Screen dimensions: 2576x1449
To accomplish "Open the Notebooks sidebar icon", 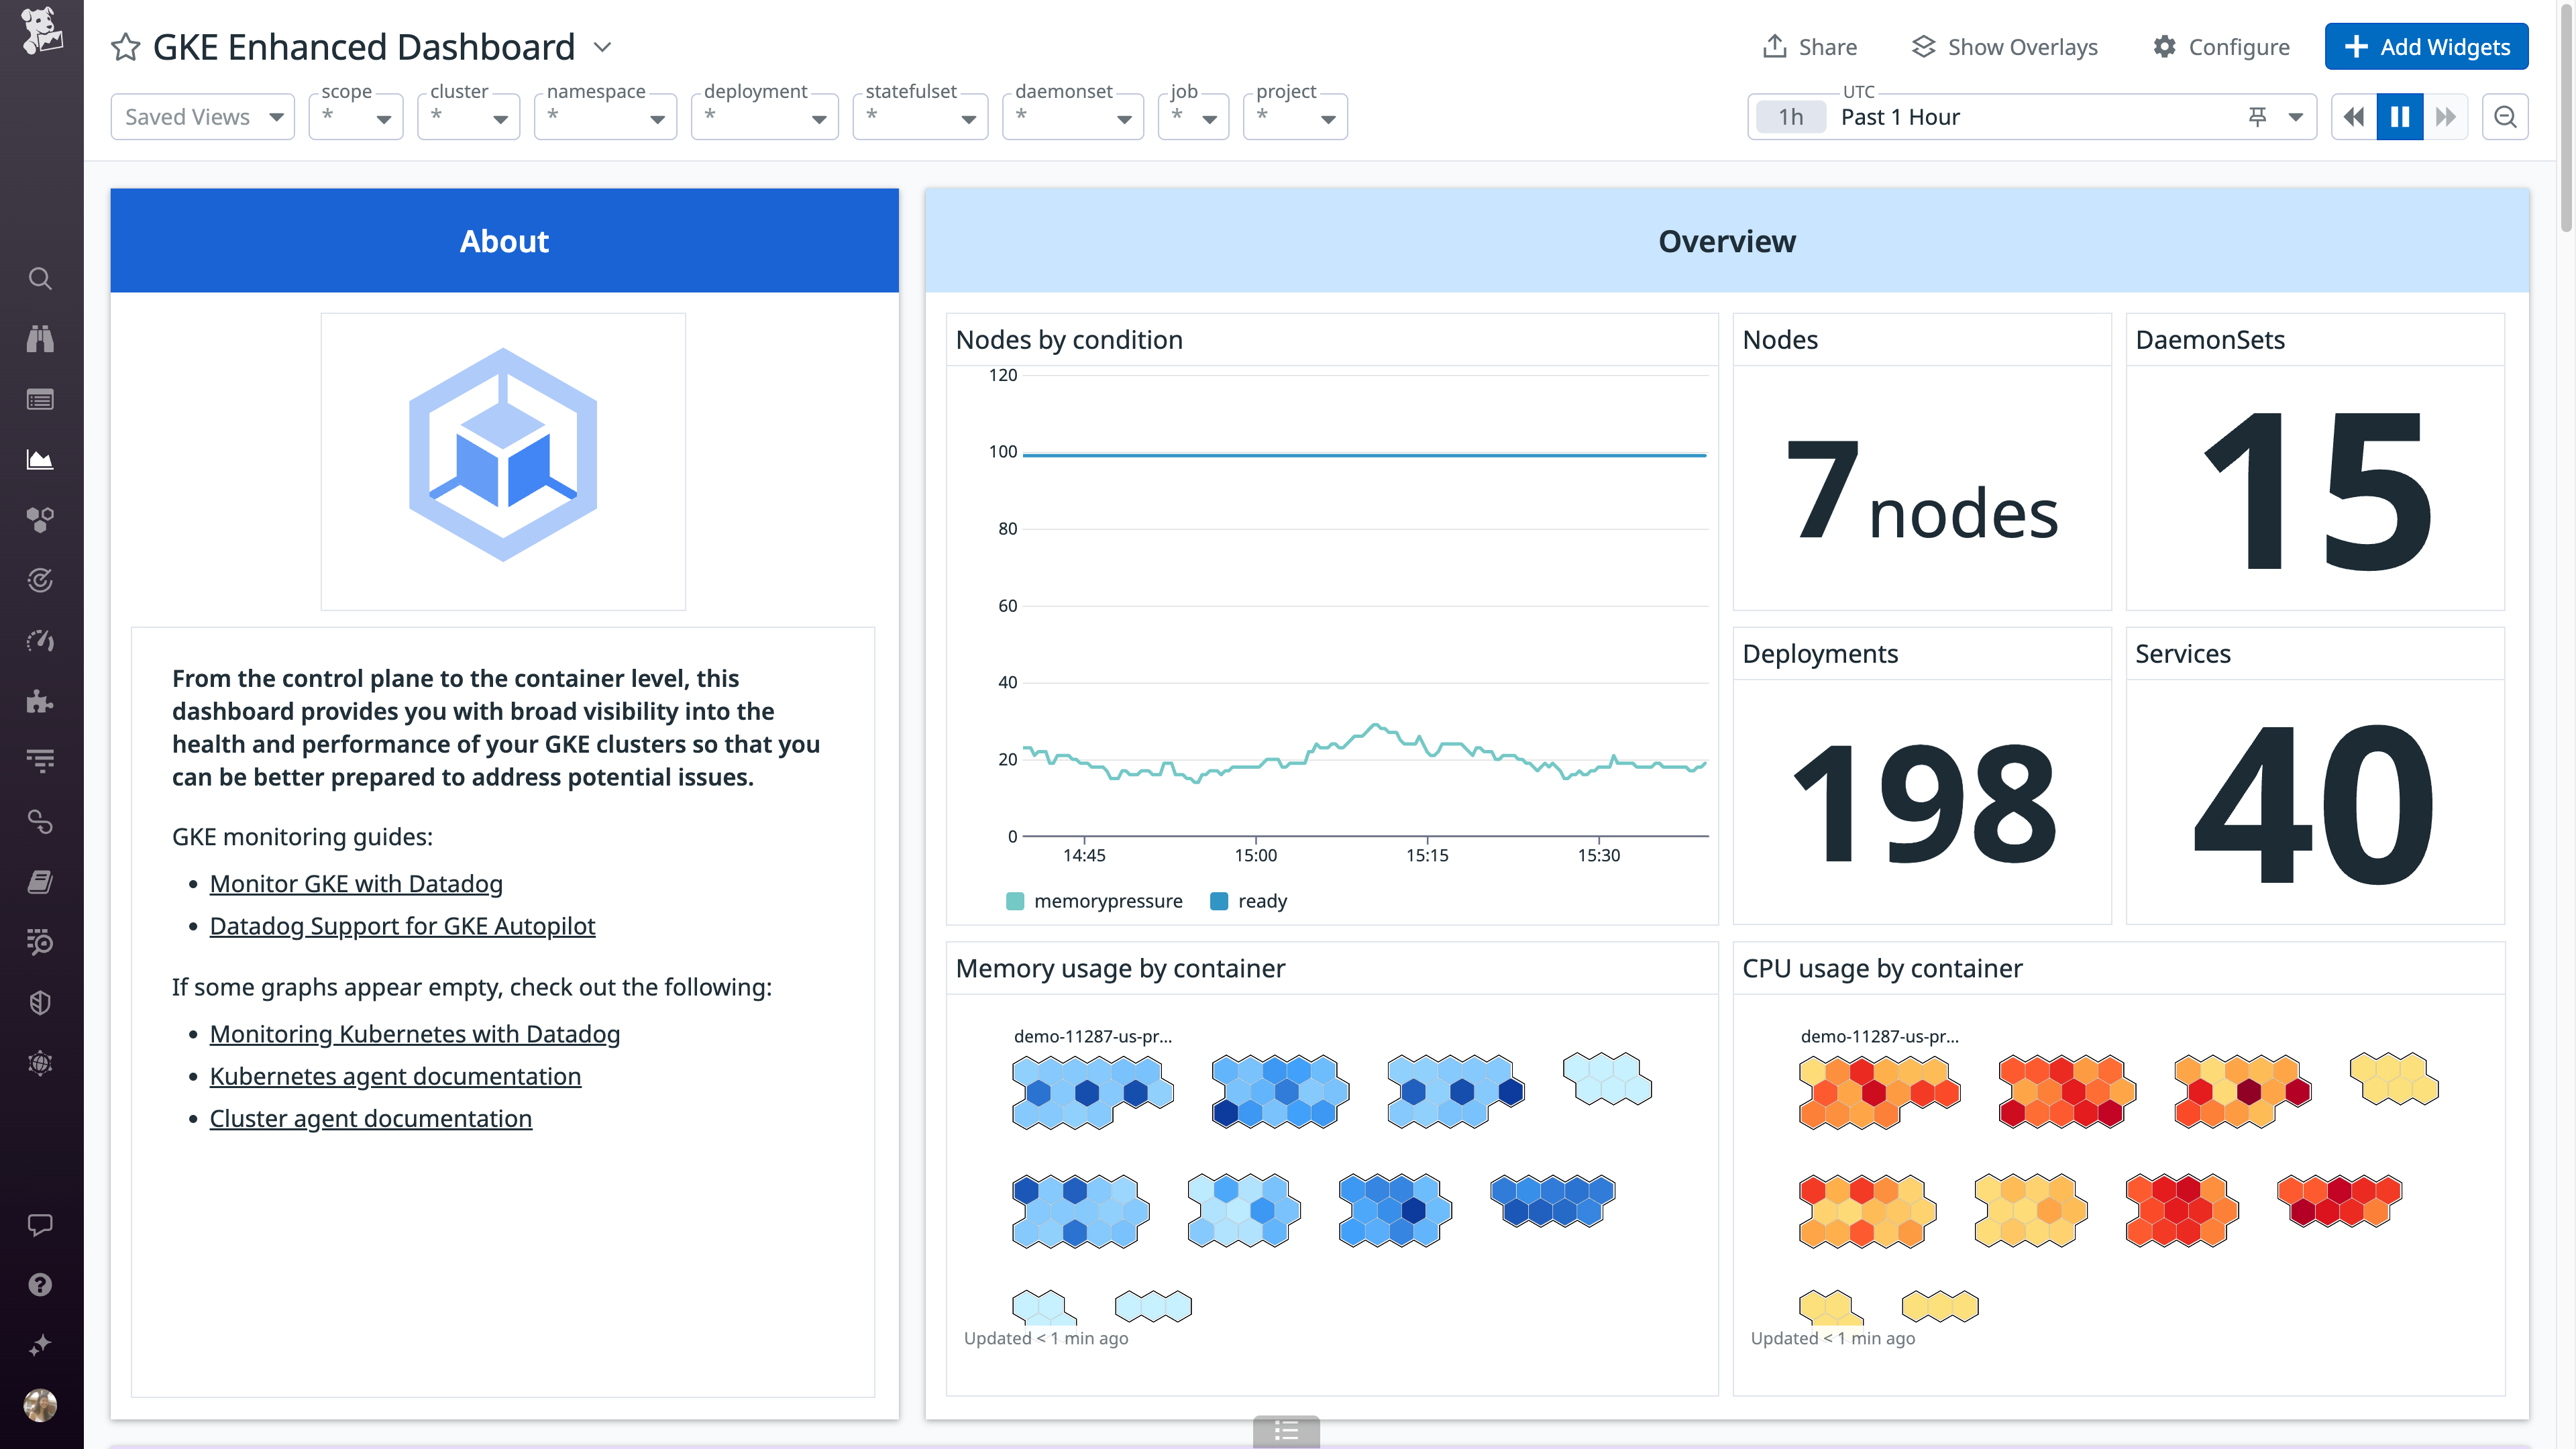I will pyautogui.click(x=40, y=880).
